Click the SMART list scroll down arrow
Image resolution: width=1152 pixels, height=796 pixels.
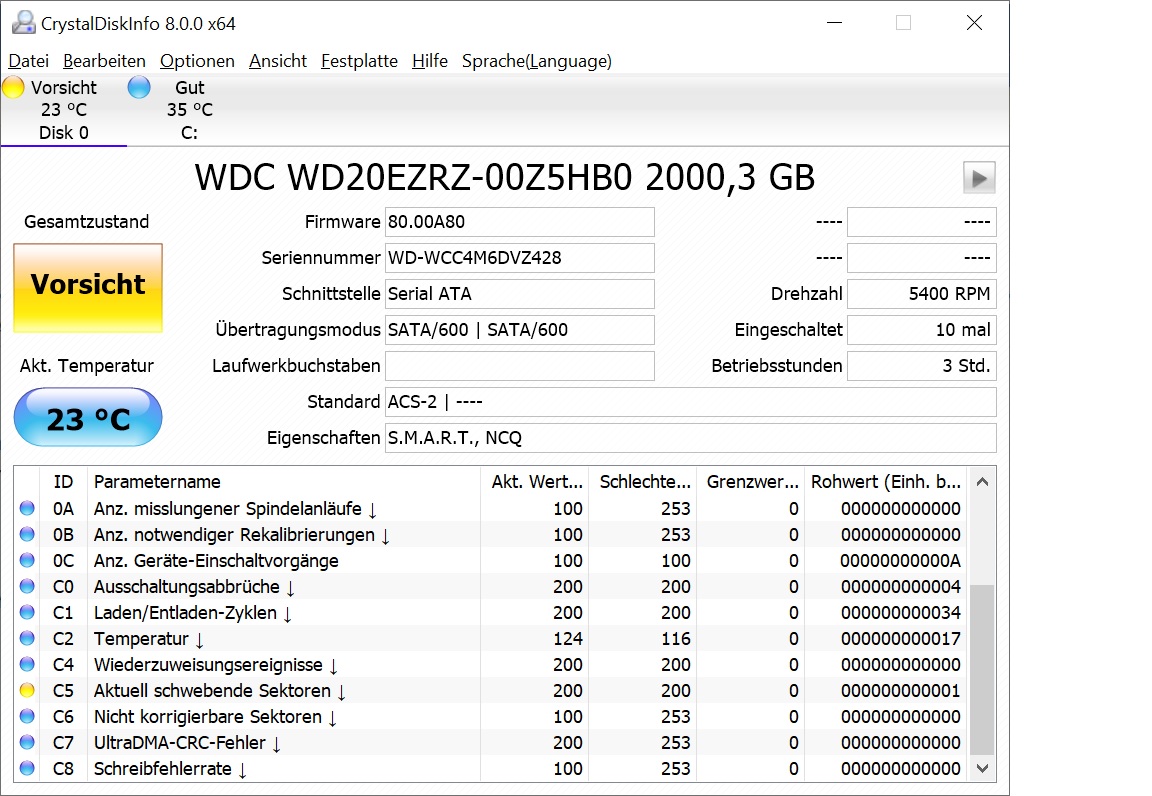982,768
